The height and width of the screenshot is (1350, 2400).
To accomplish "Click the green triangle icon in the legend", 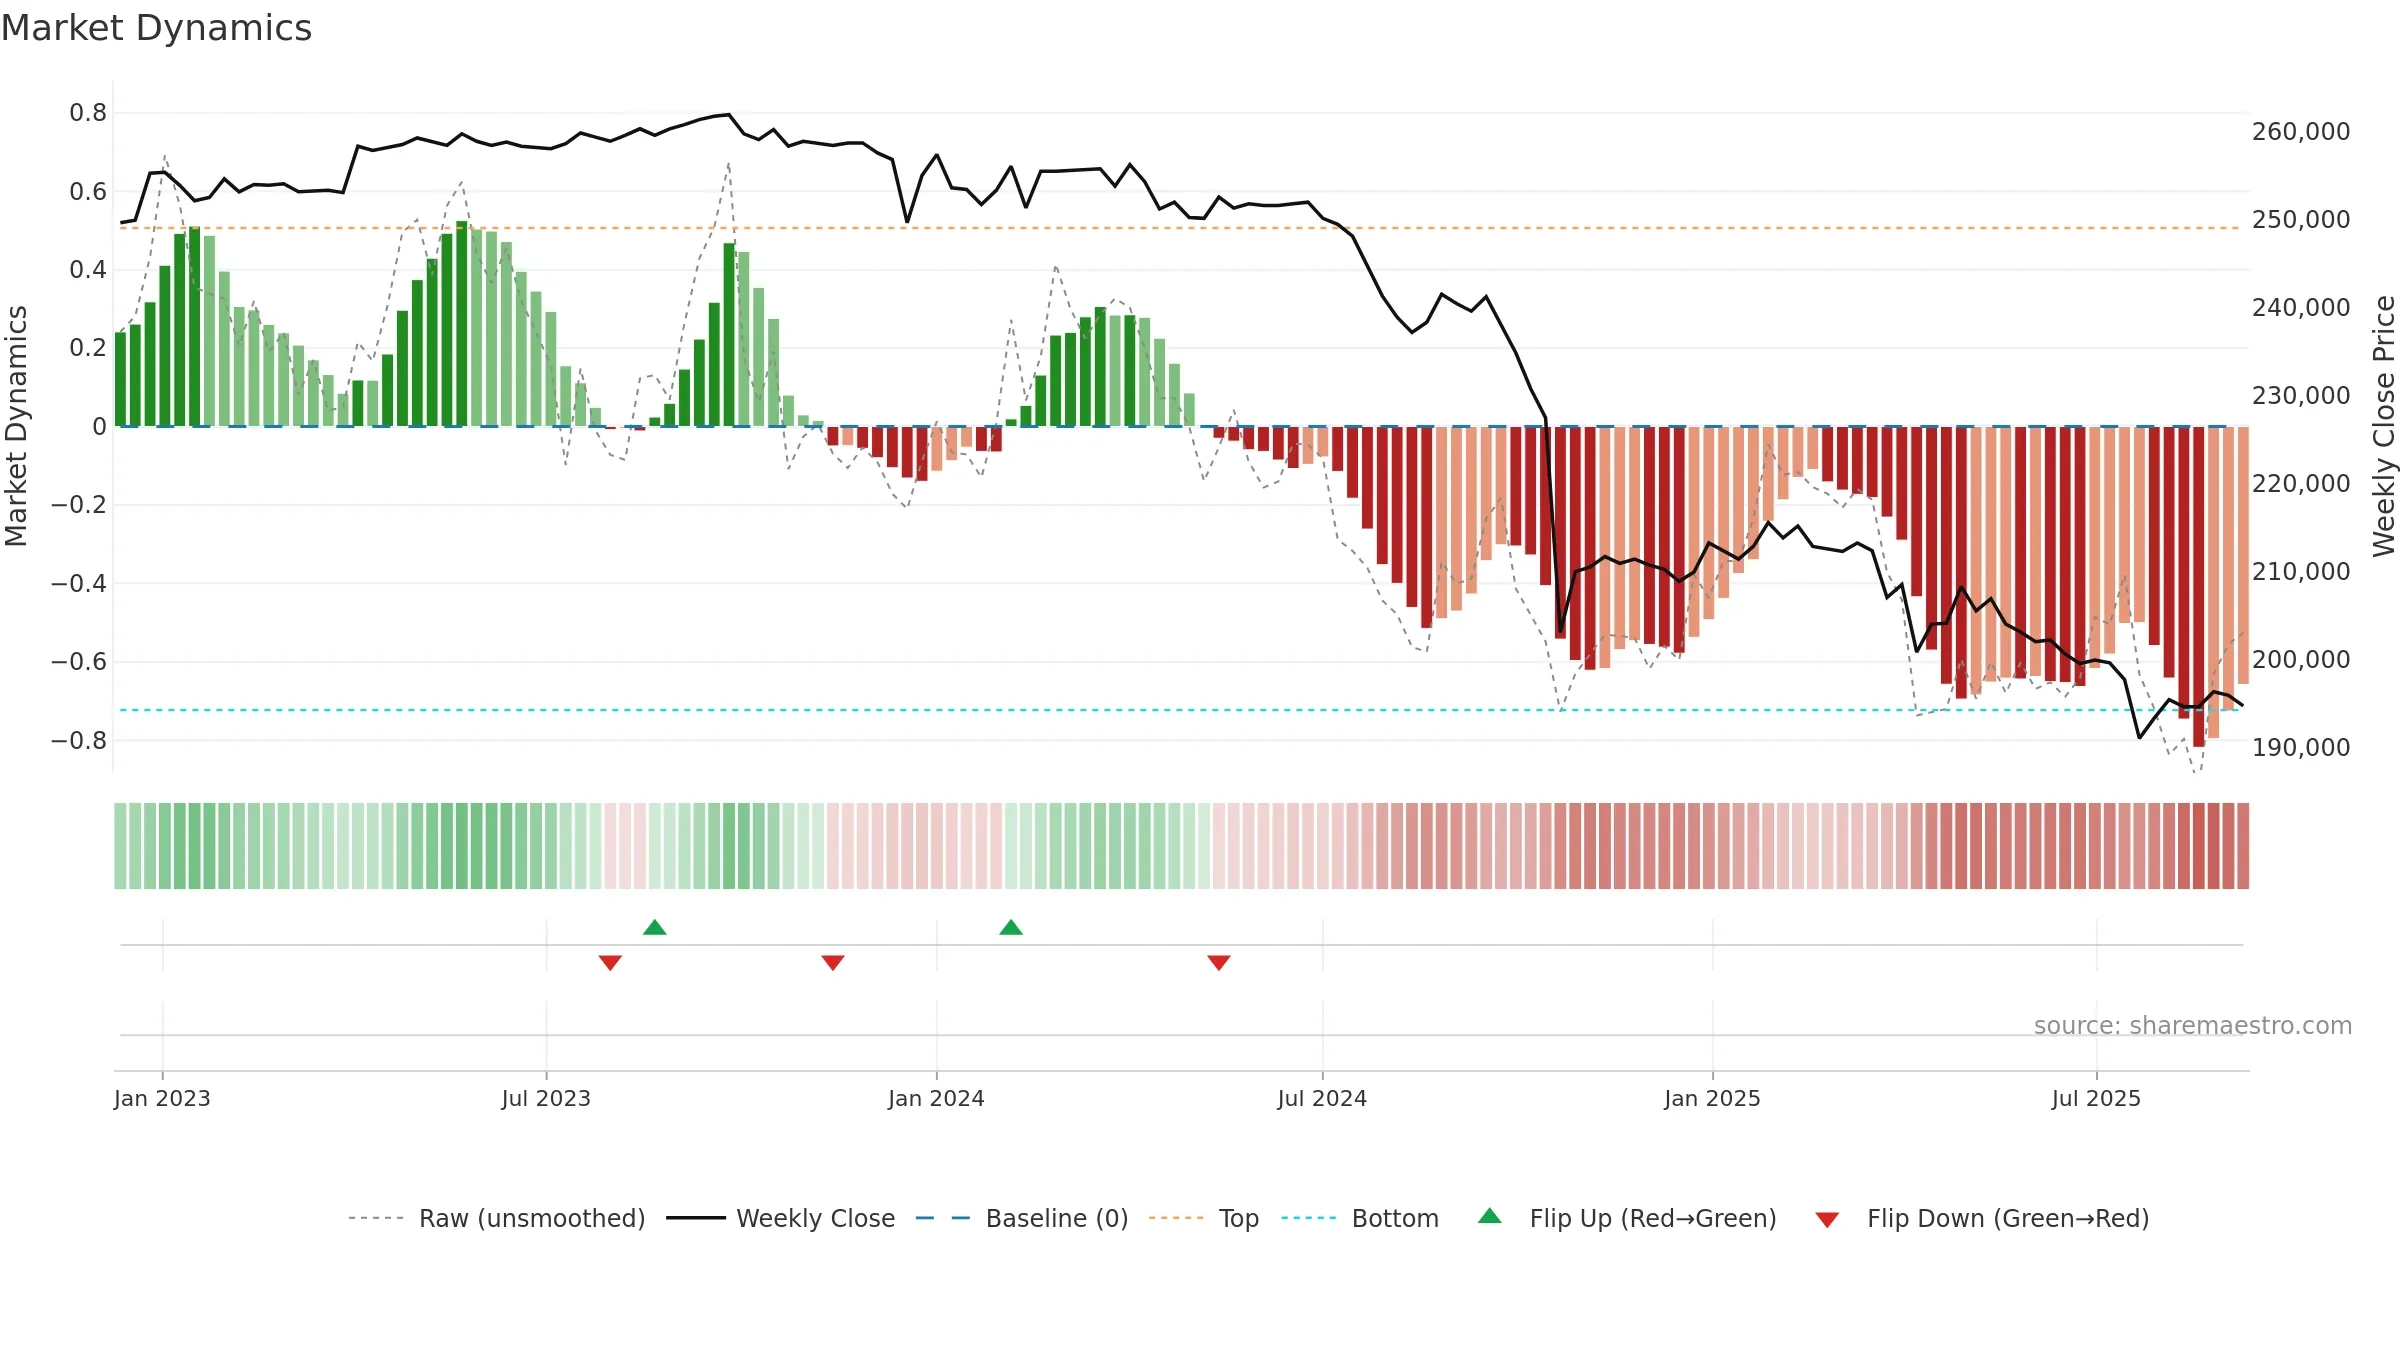I will (1490, 1216).
